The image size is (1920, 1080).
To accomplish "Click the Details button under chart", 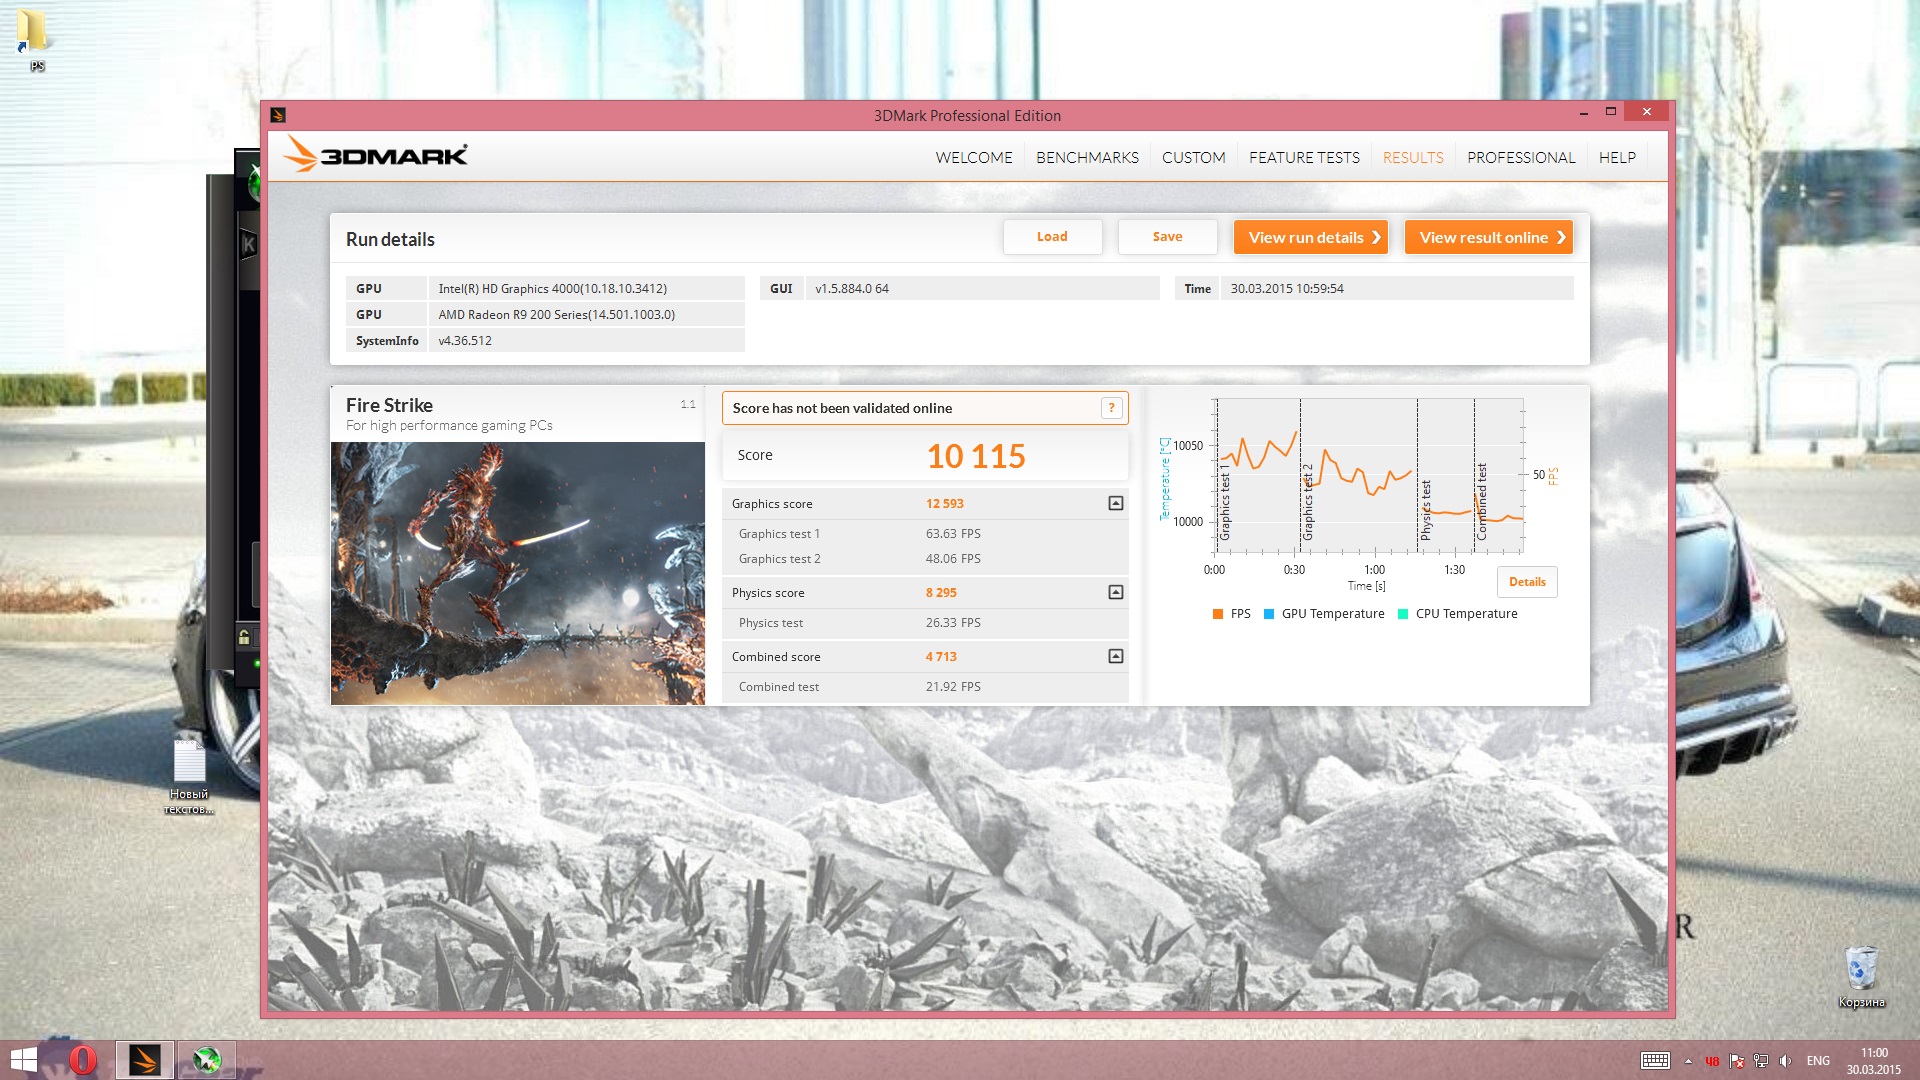I will coord(1527,582).
